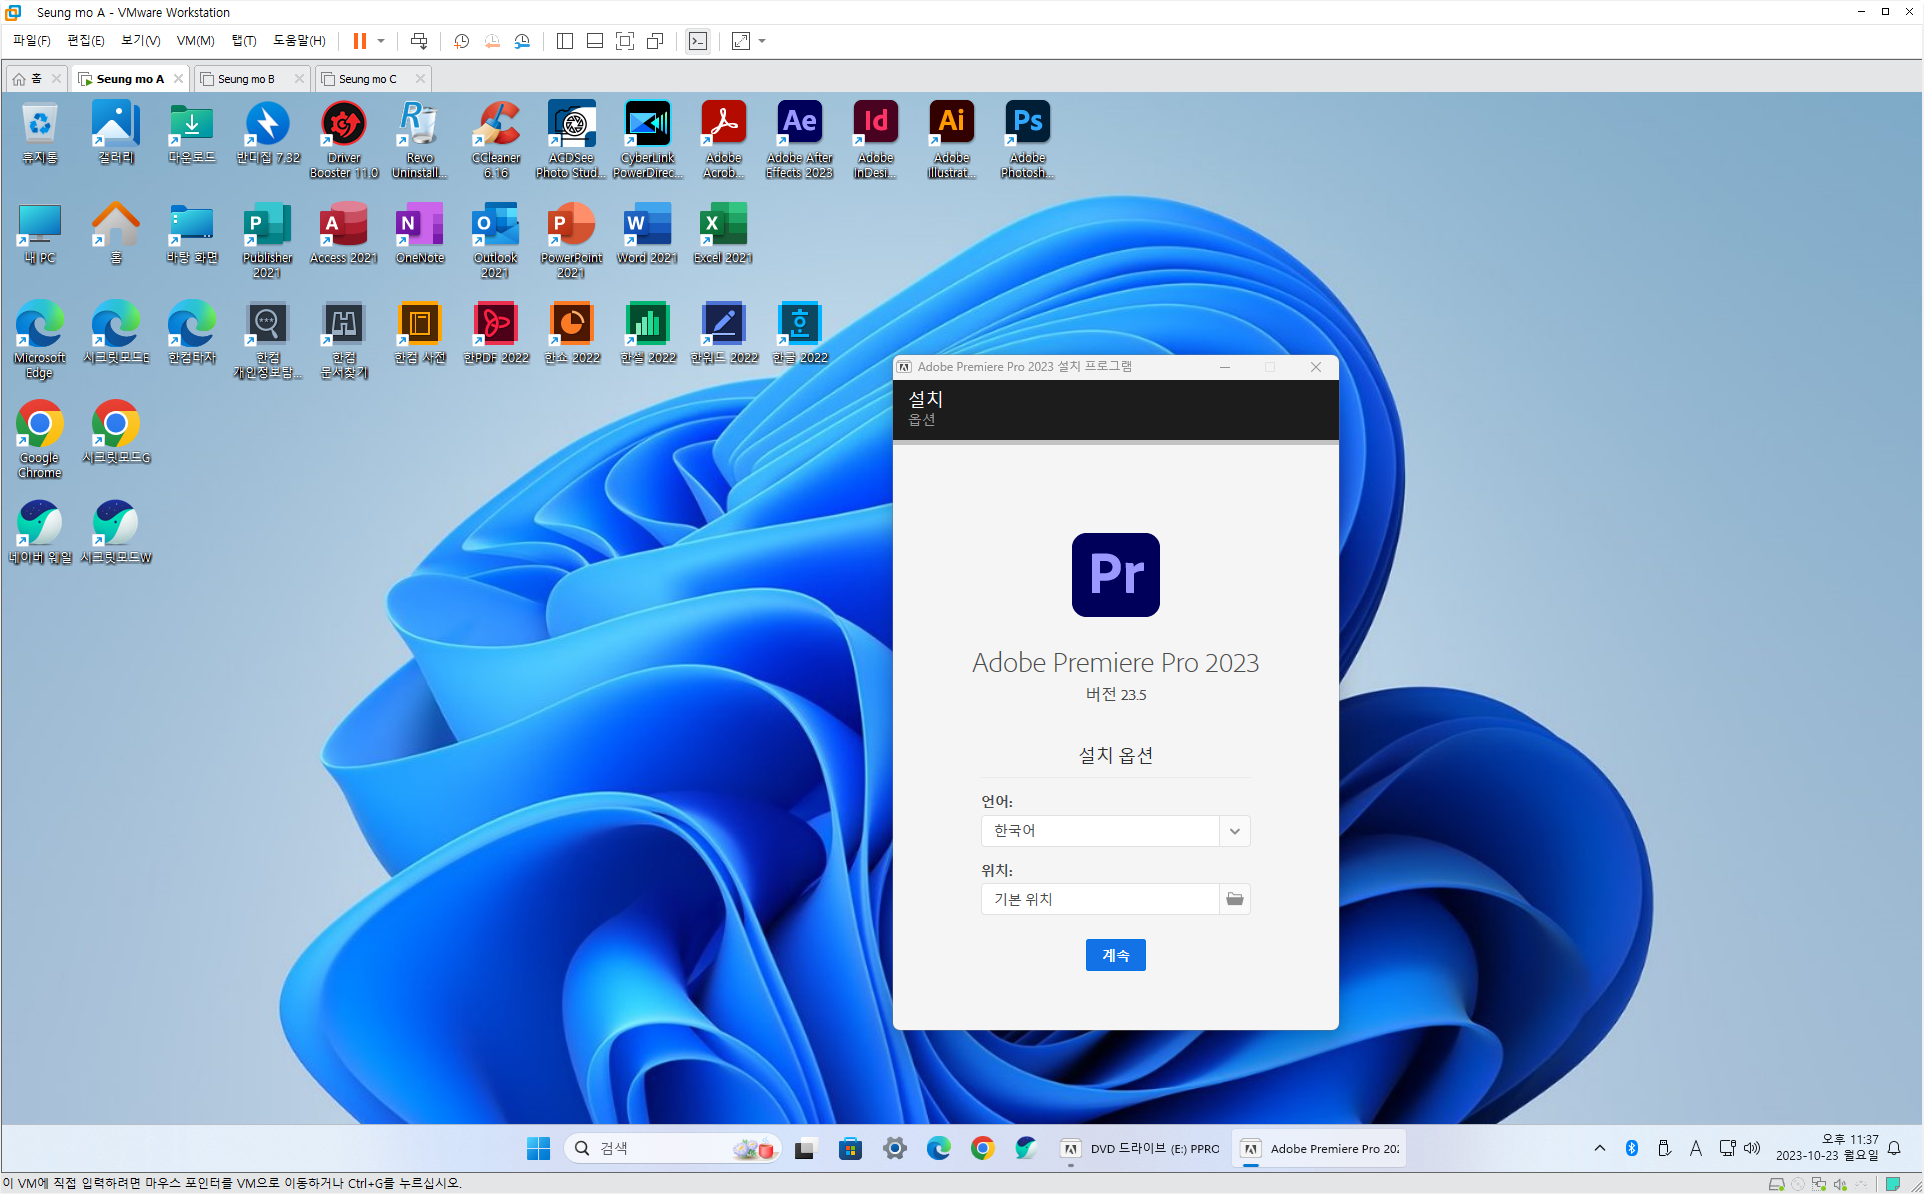Take a VM snapshot
Image resolution: width=1924 pixels, height=1194 pixels.
(x=461, y=41)
